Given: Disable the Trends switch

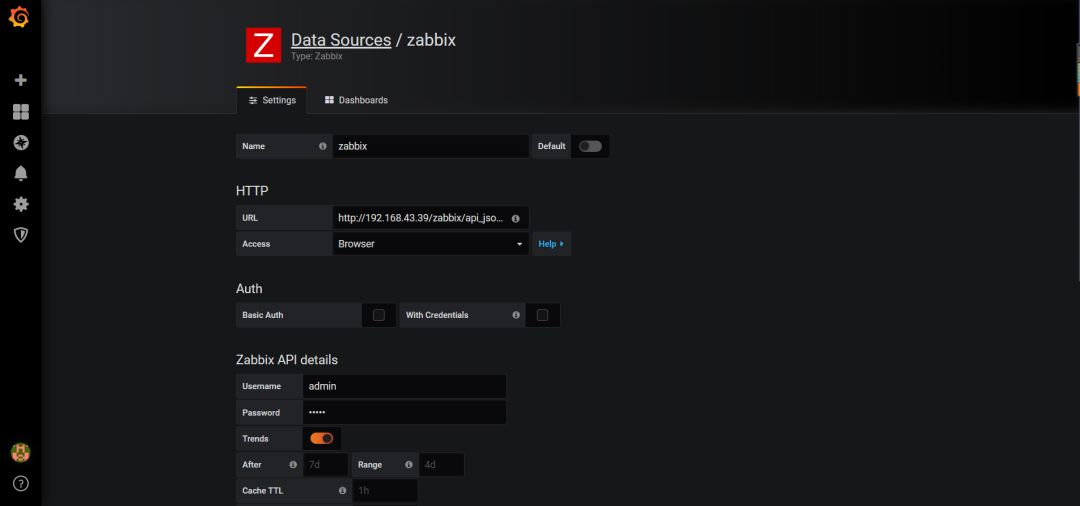Looking at the screenshot, I should pyautogui.click(x=322, y=439).
